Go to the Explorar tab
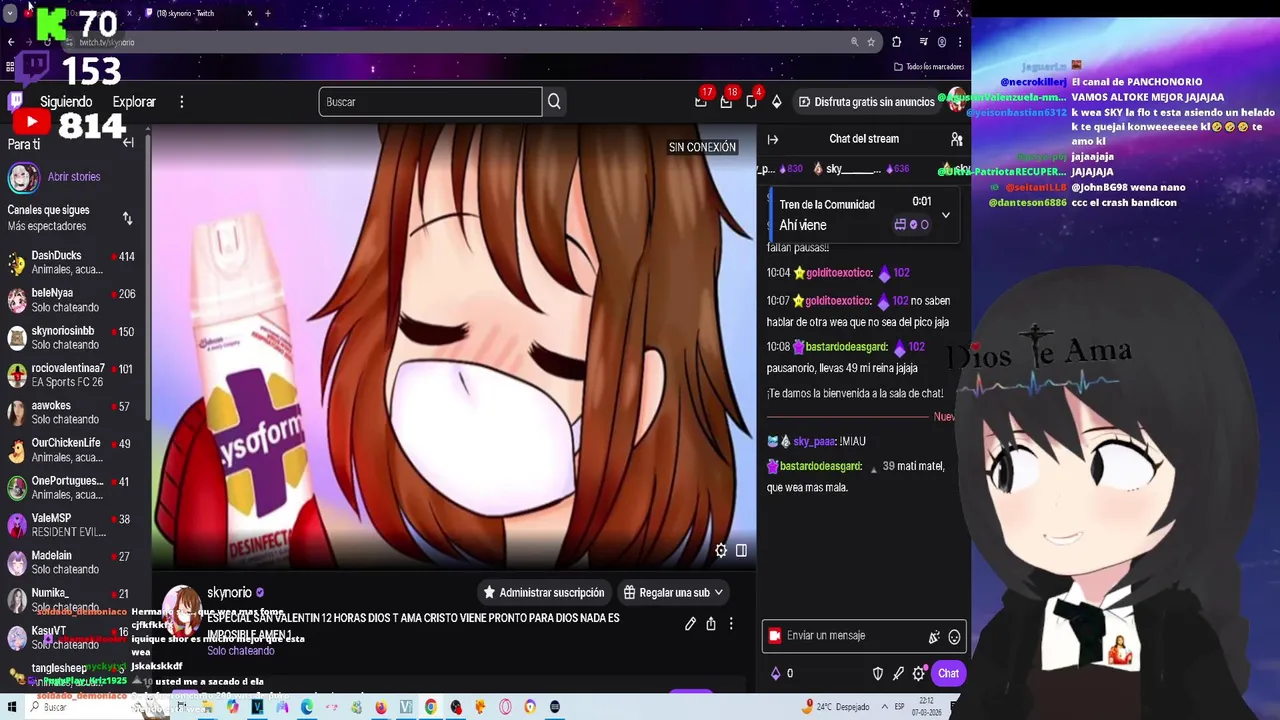The image size is (1280, 720). 134,102
